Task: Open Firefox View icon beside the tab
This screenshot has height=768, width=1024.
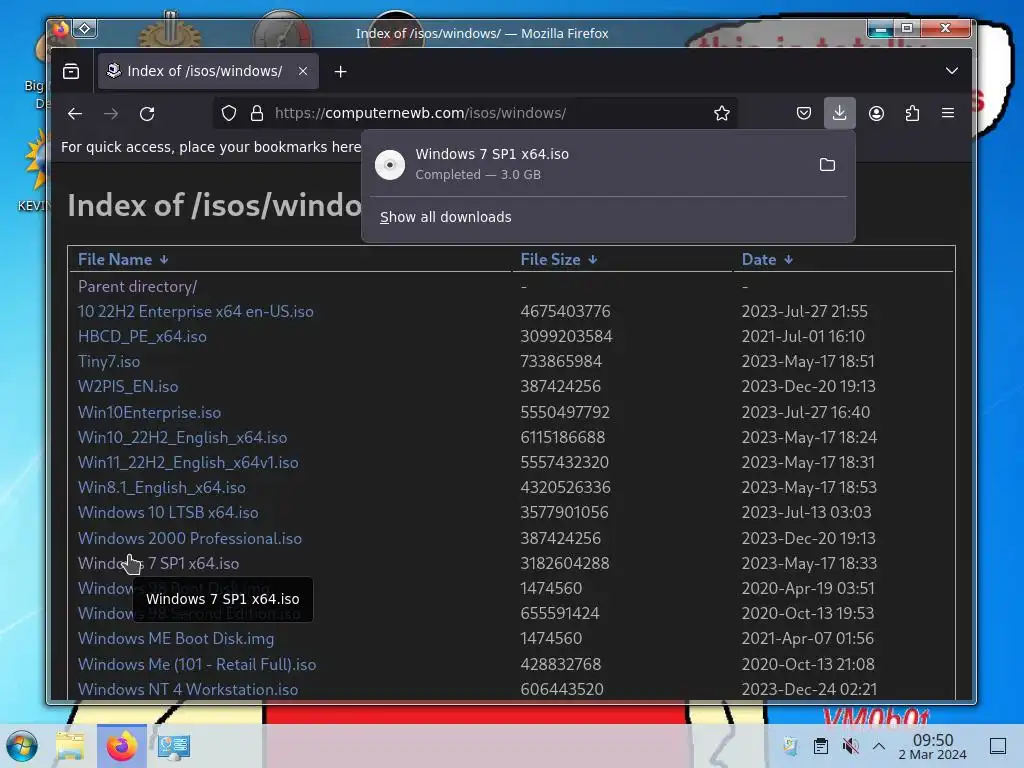Action: [71, 71]
